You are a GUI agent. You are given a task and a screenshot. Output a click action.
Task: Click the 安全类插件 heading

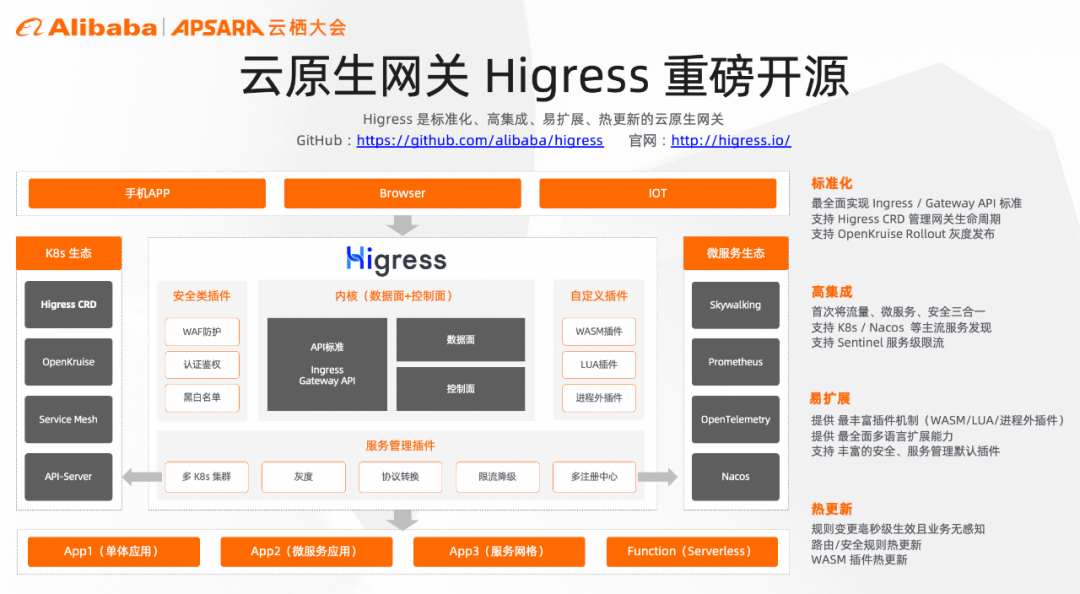click(202, 296)
